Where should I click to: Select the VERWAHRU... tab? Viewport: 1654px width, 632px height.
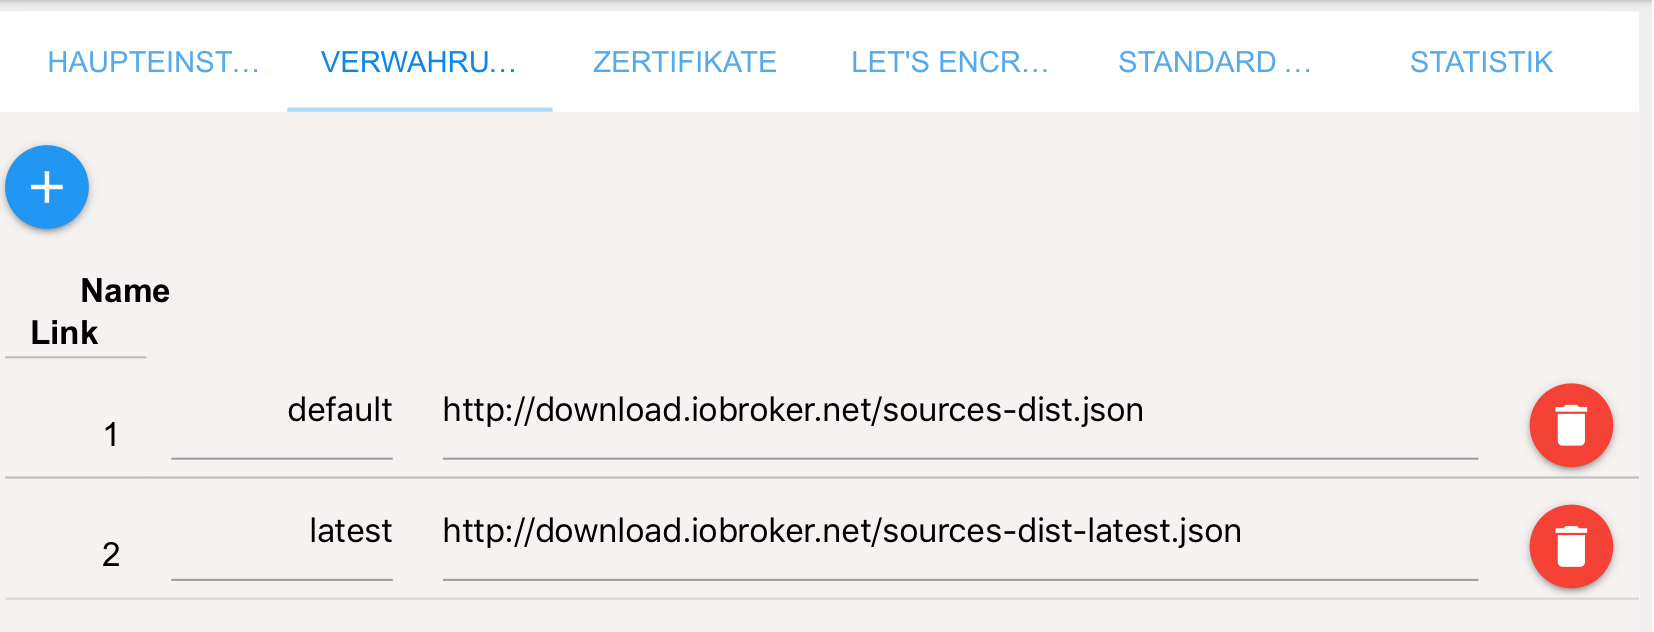(419, 62)
